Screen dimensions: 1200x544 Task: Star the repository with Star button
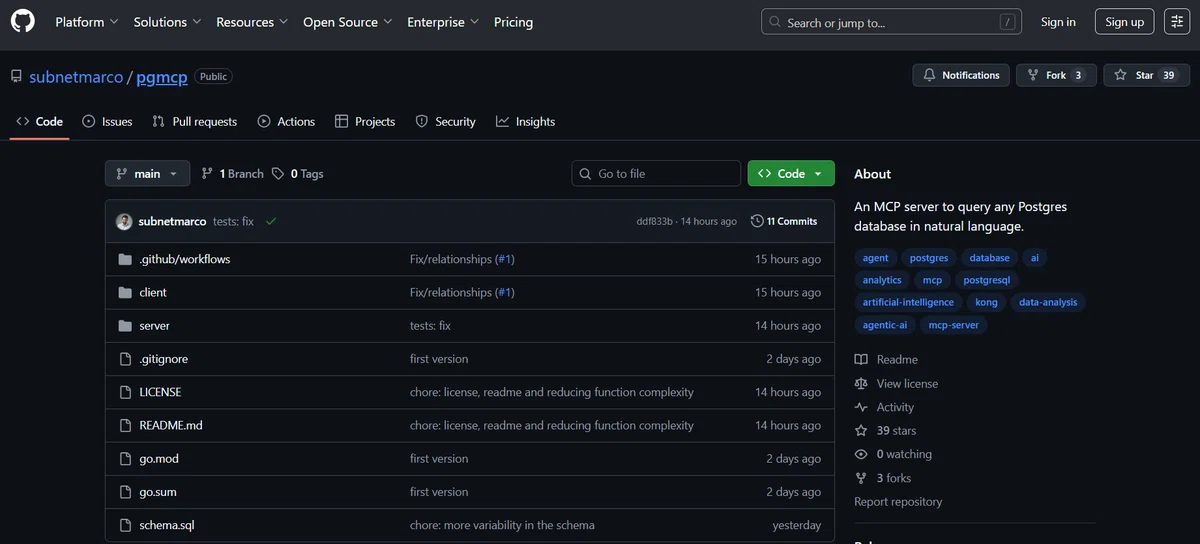[x=1147, y=75]
